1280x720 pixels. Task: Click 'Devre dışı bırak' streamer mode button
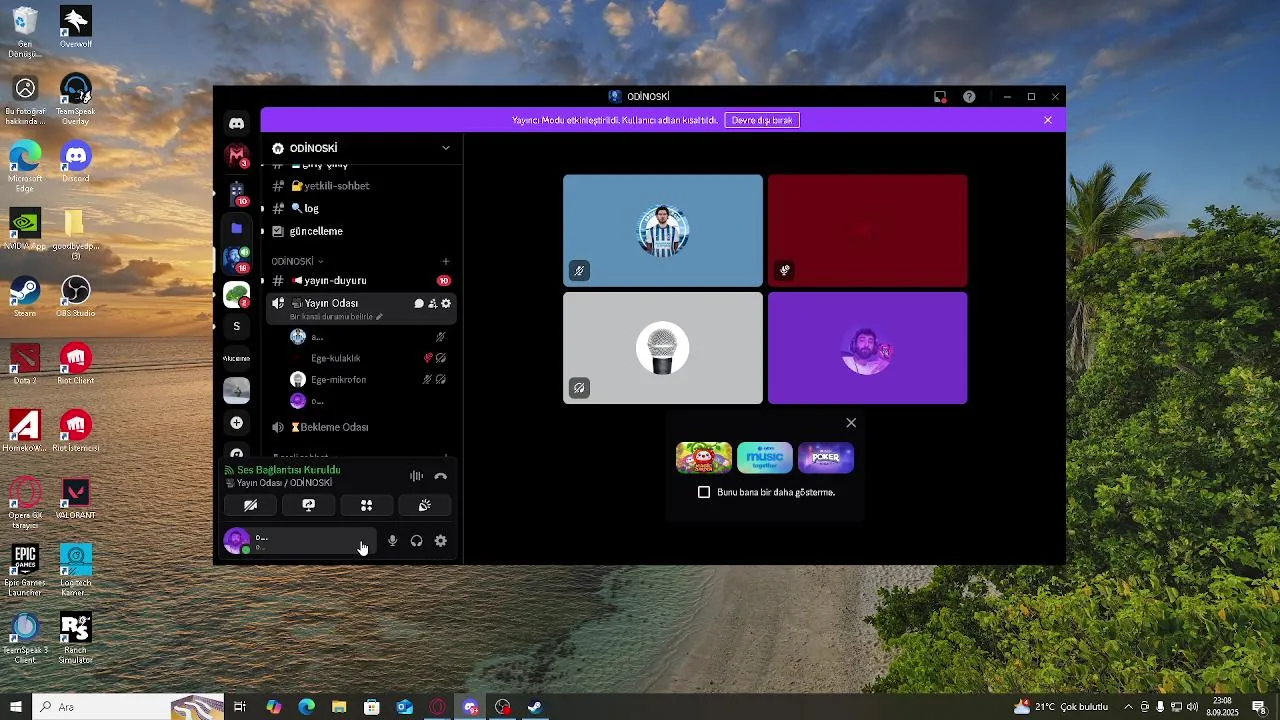point(762,120)
